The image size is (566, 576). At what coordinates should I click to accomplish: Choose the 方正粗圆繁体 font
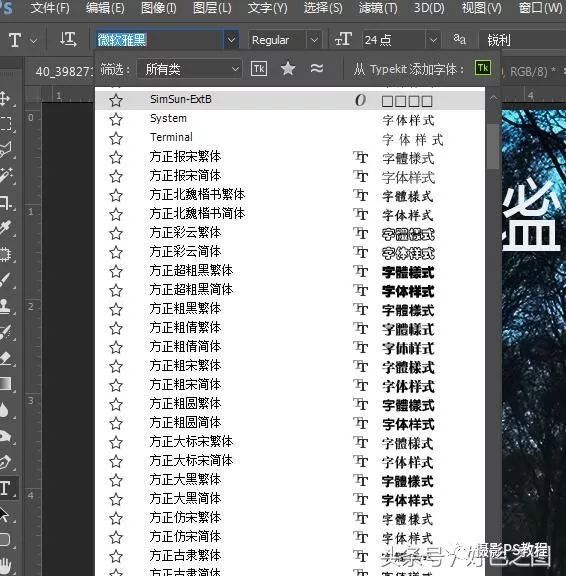(290, 404)
